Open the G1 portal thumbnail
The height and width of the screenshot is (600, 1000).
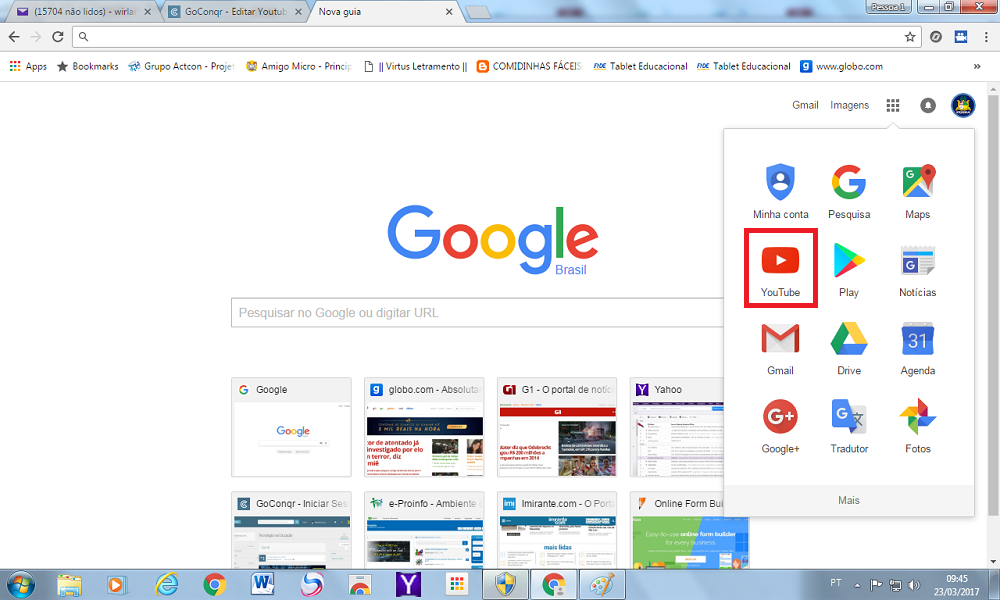point(557,427)
